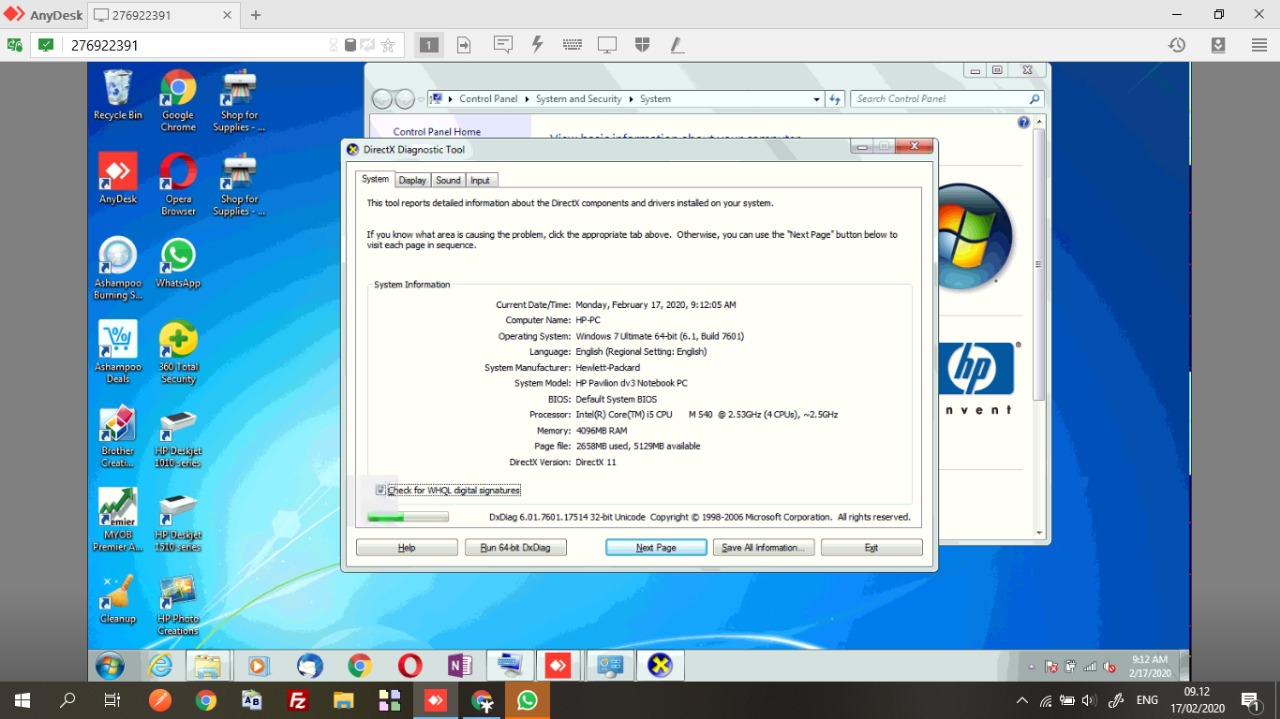The image size is (1280, 719).
Task: Open the AnyDesk keyboard settings icon
Action: tap(572, 45)
